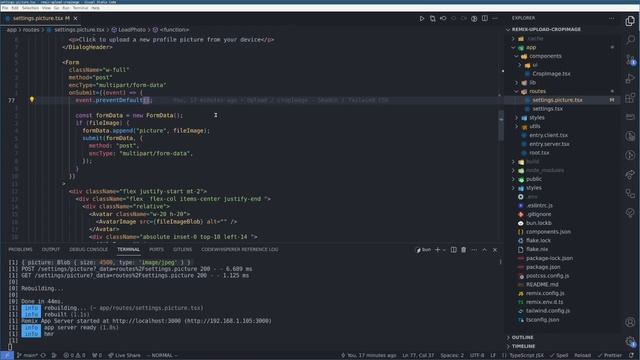Open Explorer panel More Actions ellipsis
This screenshot has width=640, height=360.
[x=611, y=18]
